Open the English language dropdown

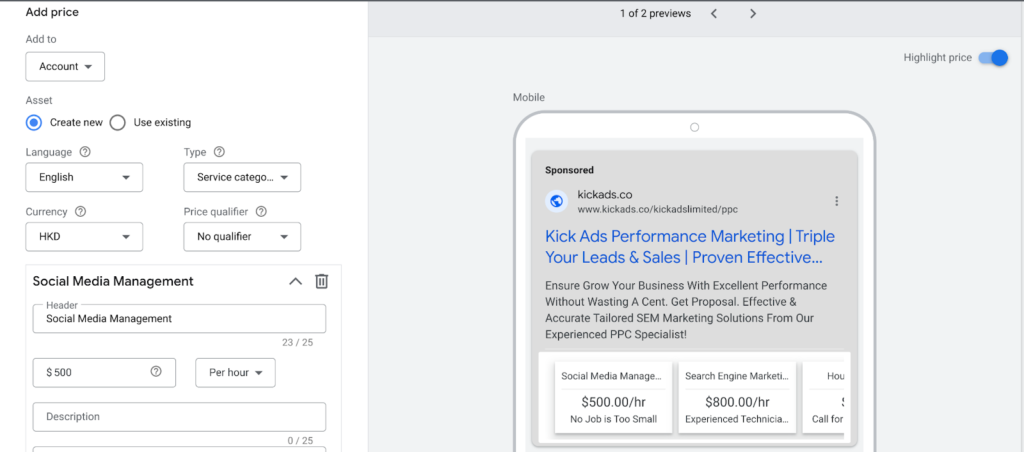tap(84, 178)
